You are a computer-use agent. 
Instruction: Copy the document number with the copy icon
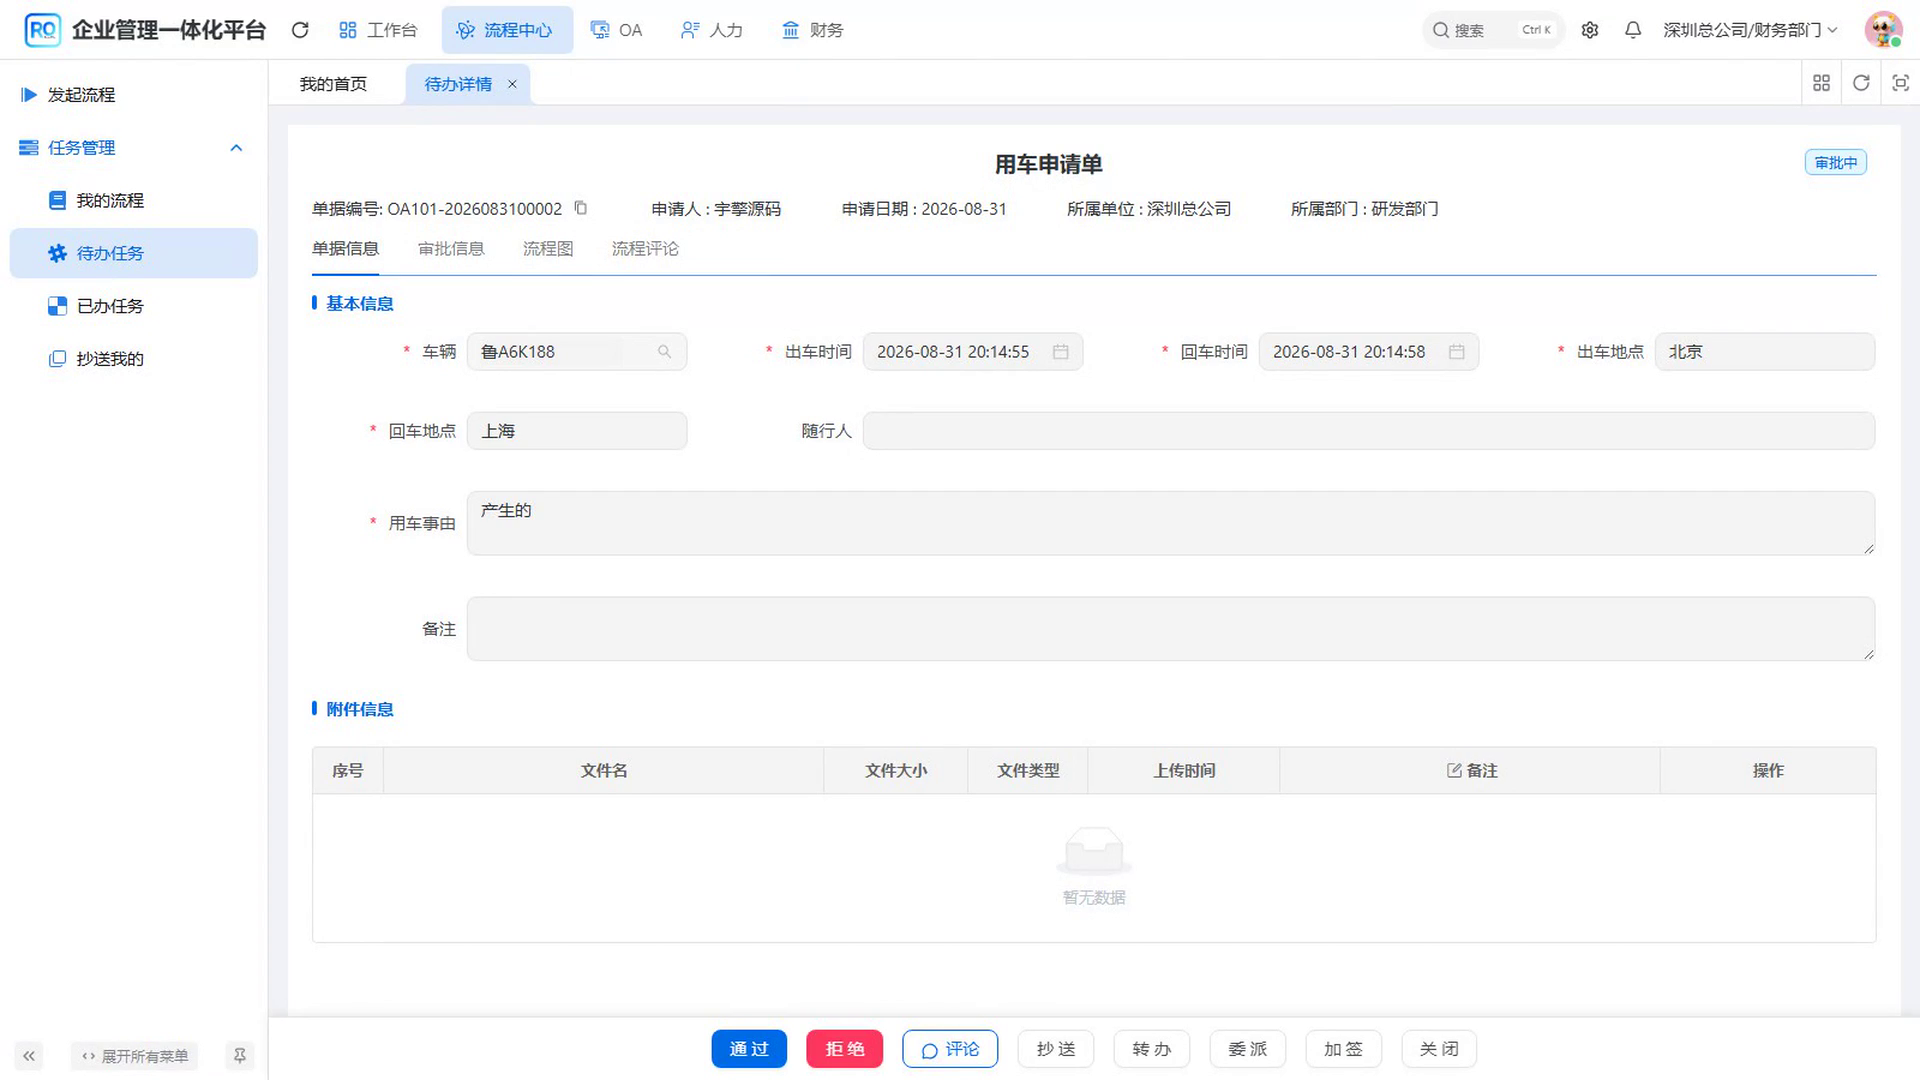(x=581, y=208)
